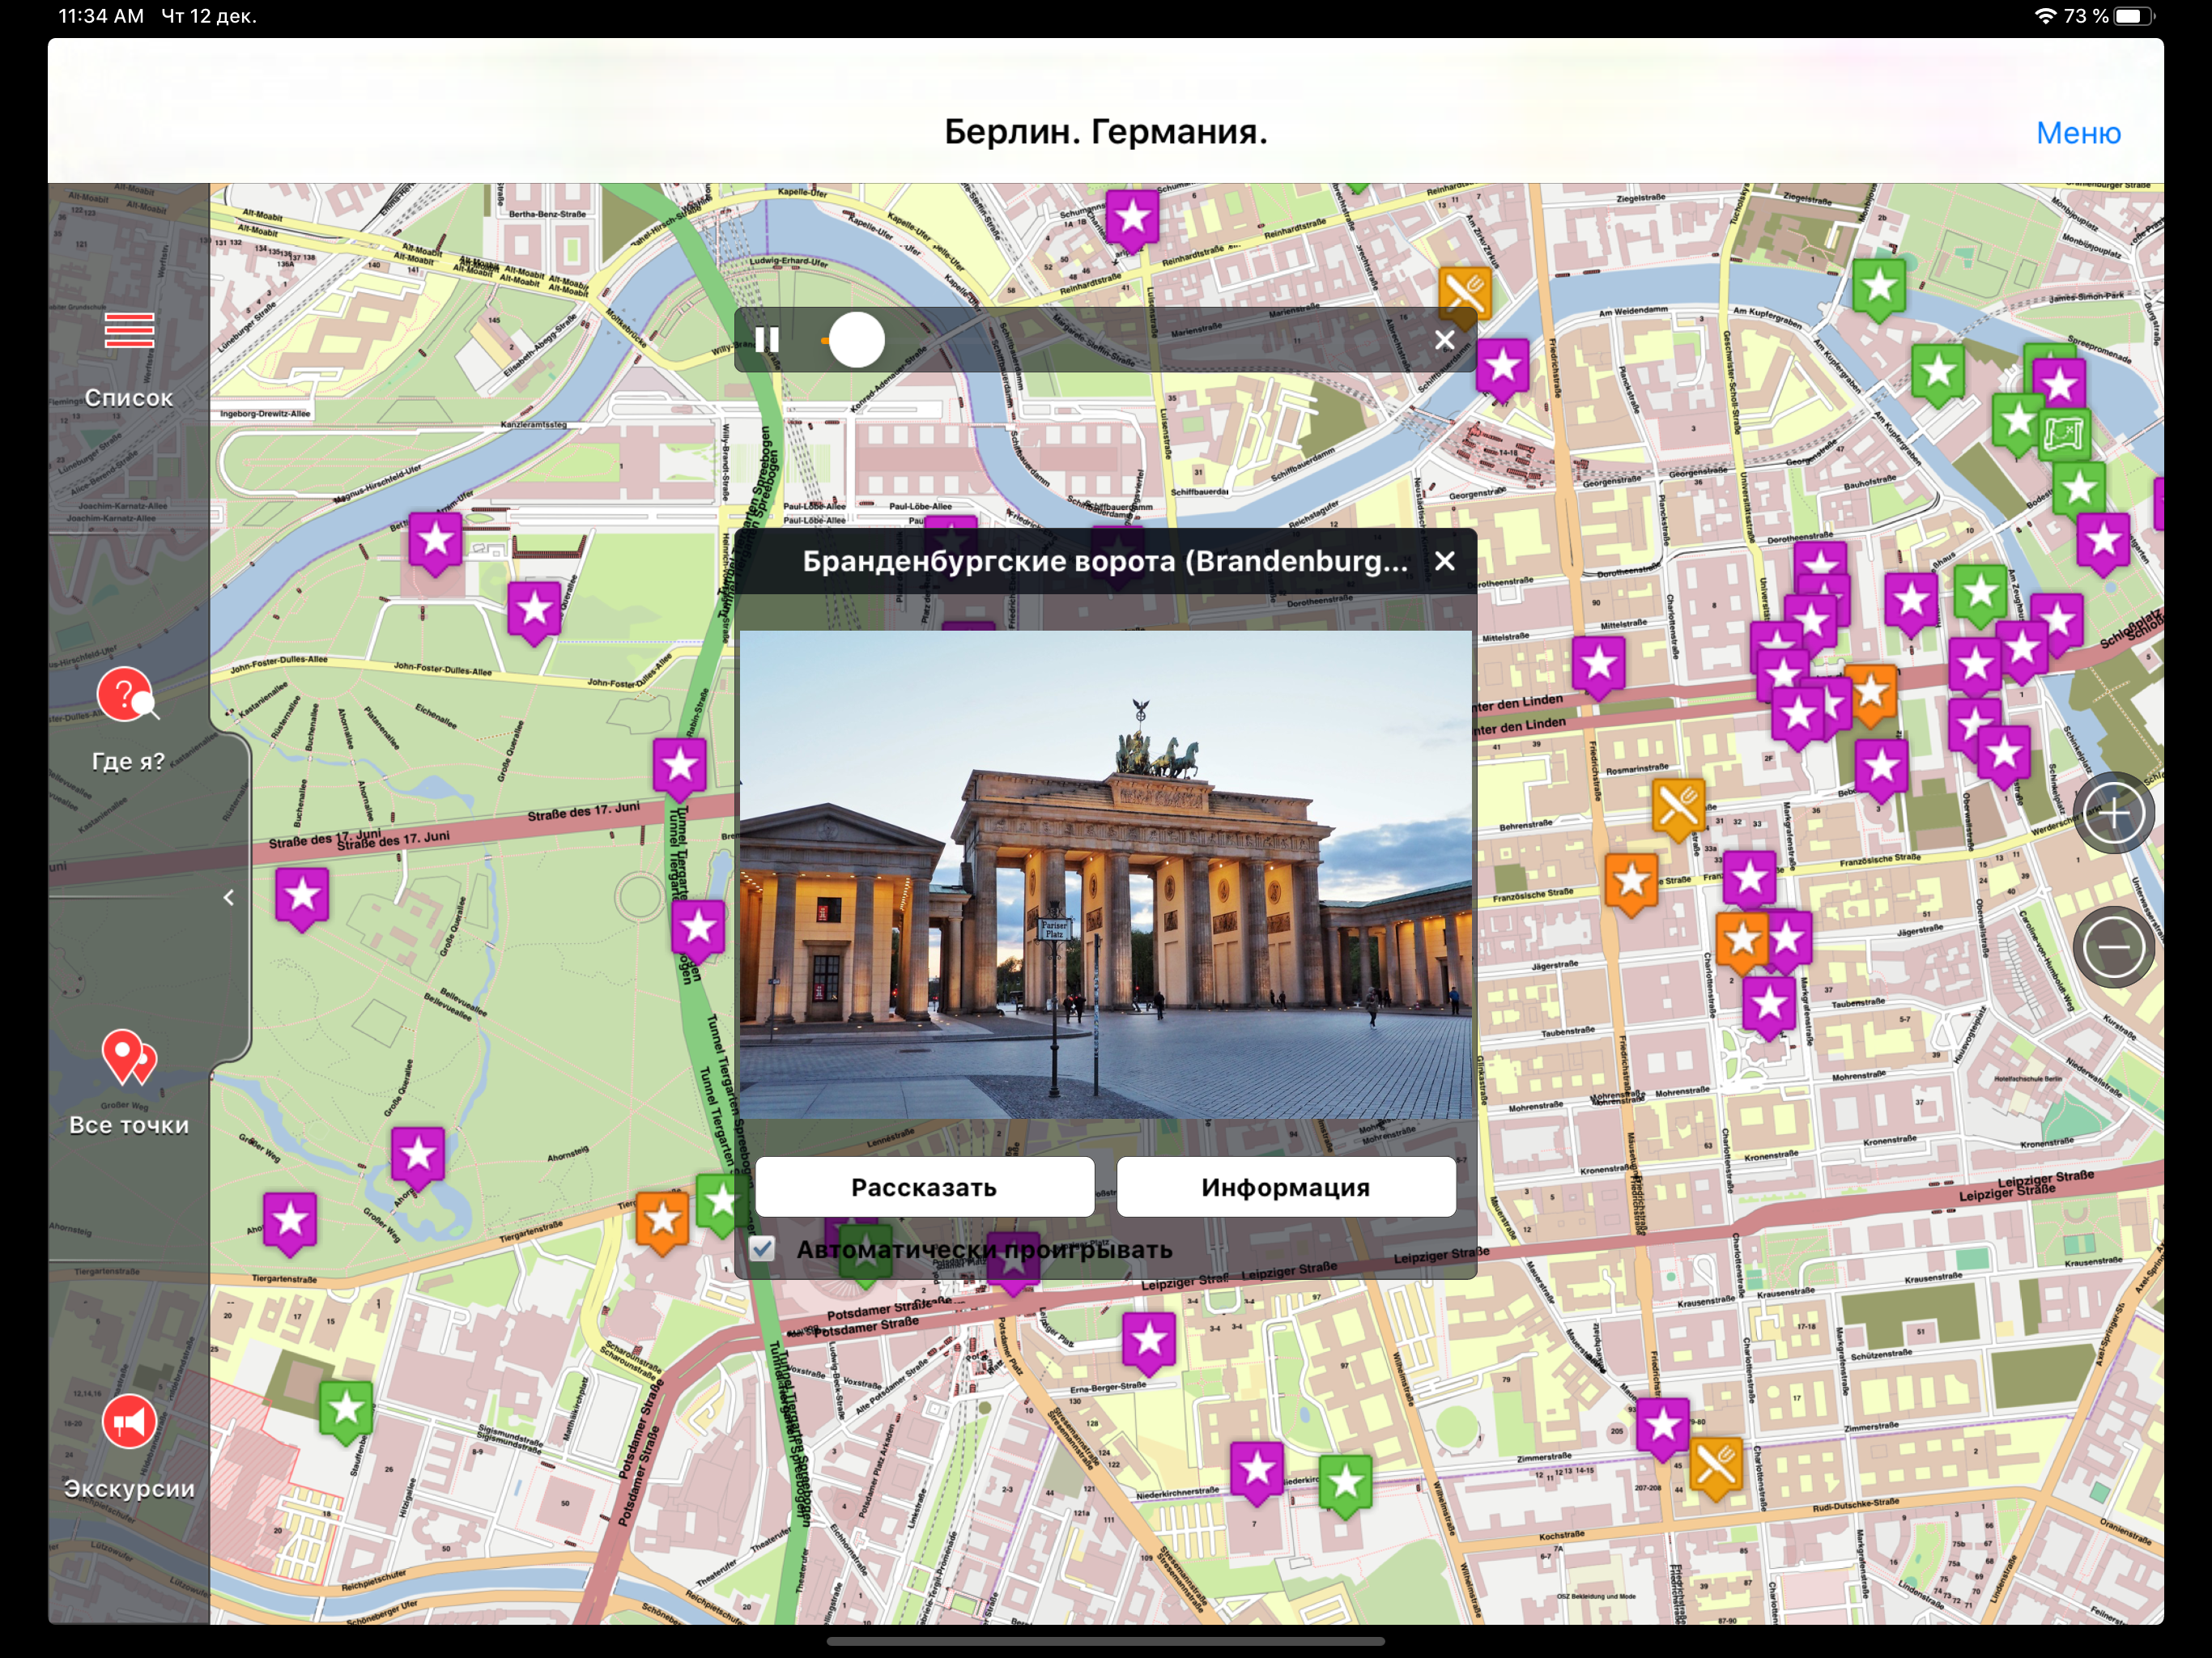Screen dimensions: 2212x1658
Task: Tap the green star marker near Potsdamer Straße bottom-left
Action: click(x=346, y=1410)
